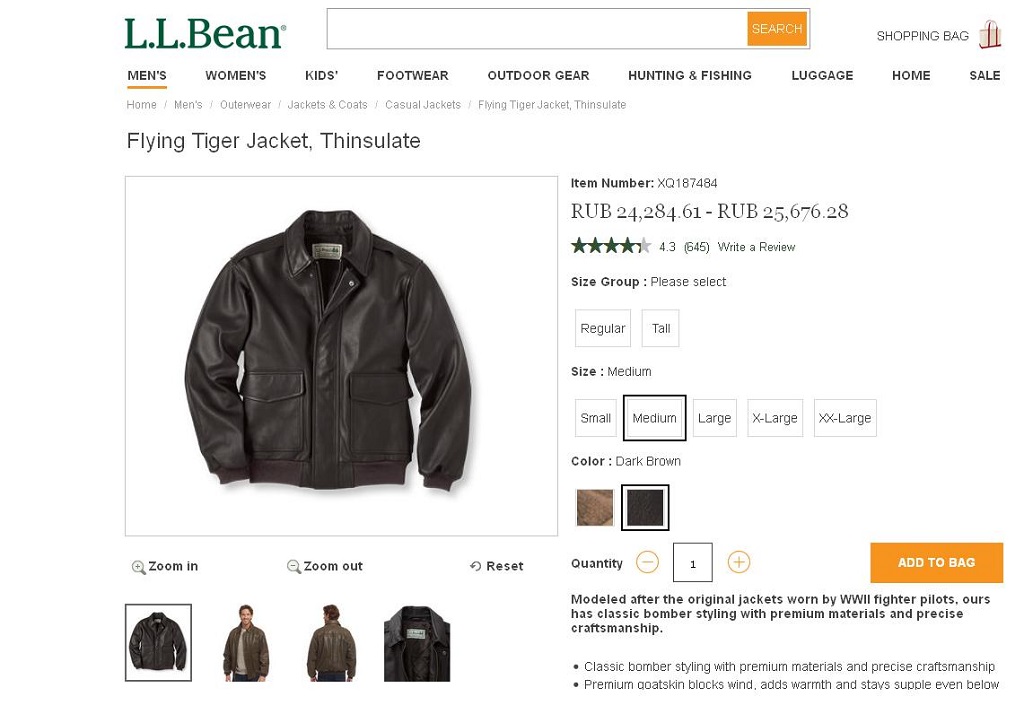Screen dimensions: 1024x714
Task: Open the Footwear navigation menu
Action: click(412, 76)
